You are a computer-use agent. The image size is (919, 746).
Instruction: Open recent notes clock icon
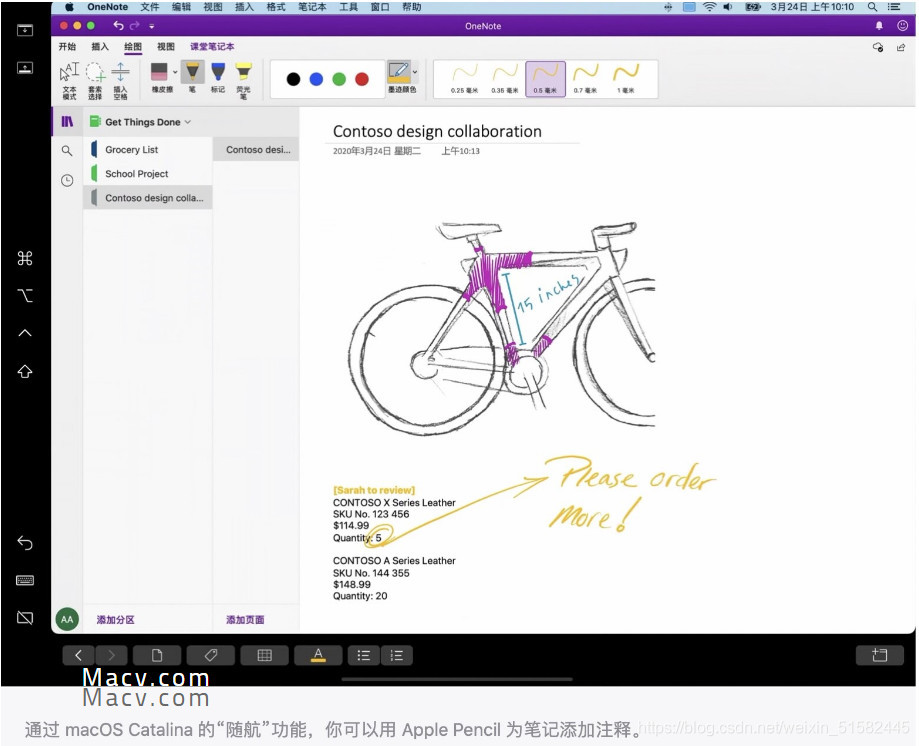tap(67, 180)
